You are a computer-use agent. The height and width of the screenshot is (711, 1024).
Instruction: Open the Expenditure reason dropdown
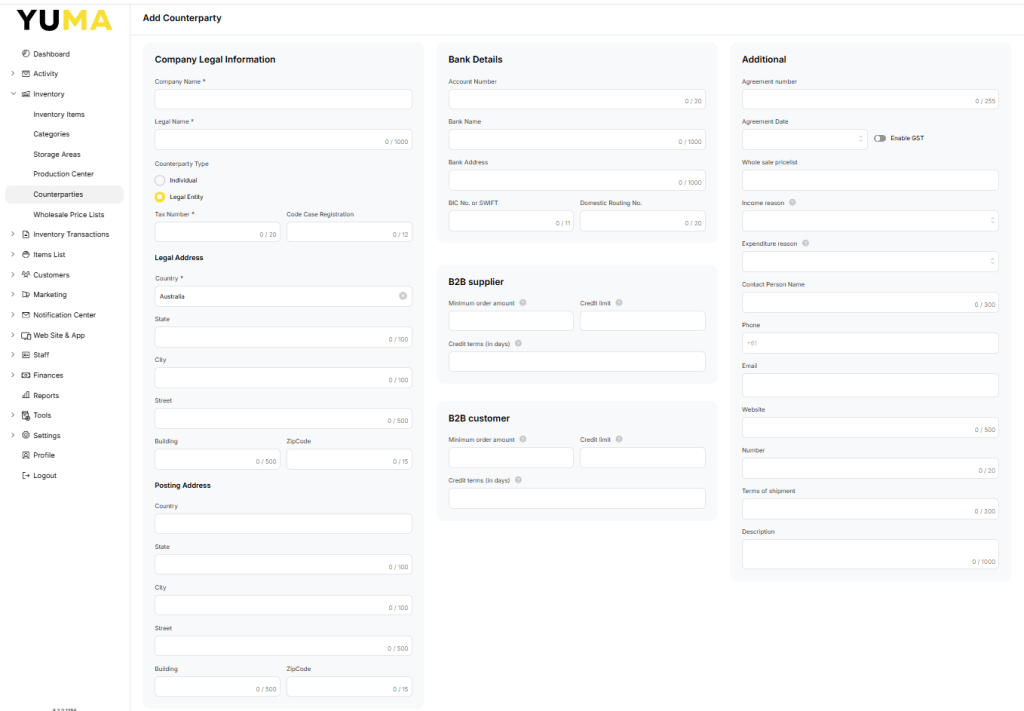(870, 261)
